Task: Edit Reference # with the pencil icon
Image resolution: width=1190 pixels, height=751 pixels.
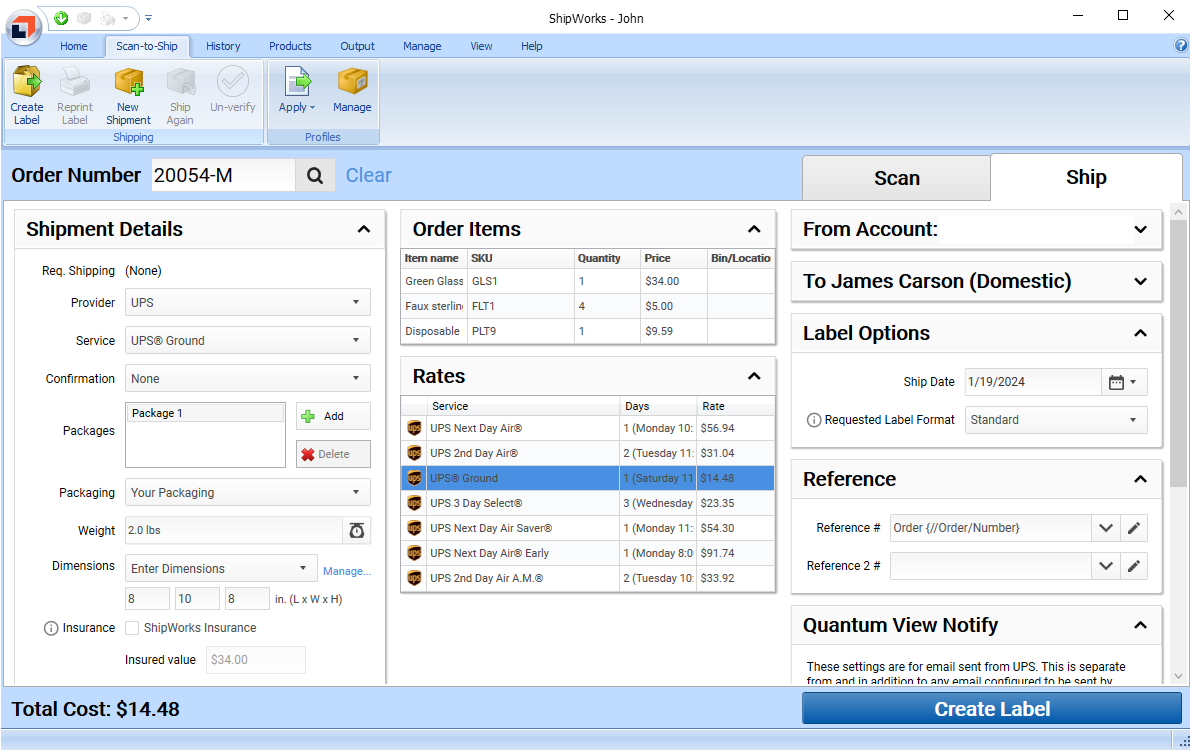Action: (1134, 528)
